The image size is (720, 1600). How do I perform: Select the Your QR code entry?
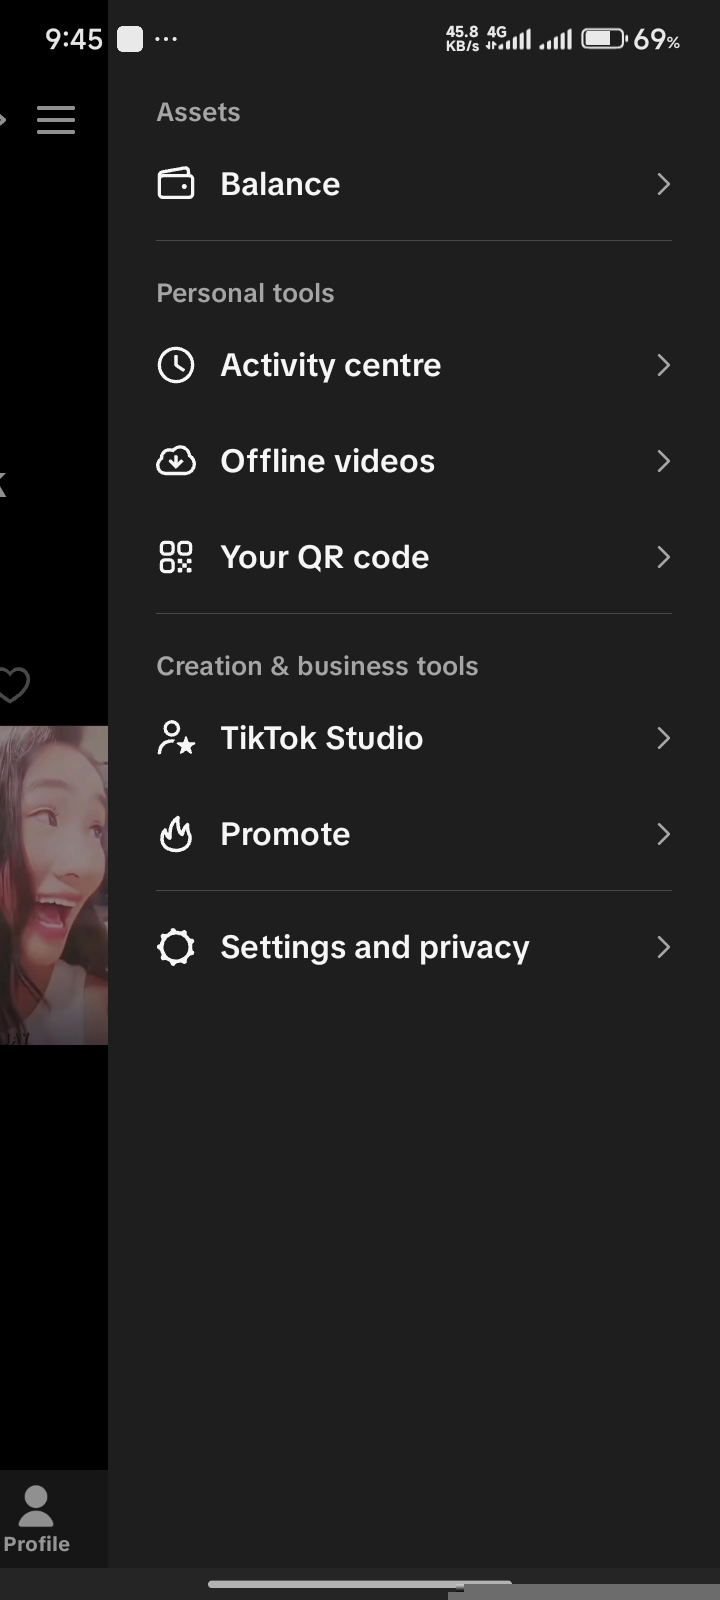coord(414,557)
